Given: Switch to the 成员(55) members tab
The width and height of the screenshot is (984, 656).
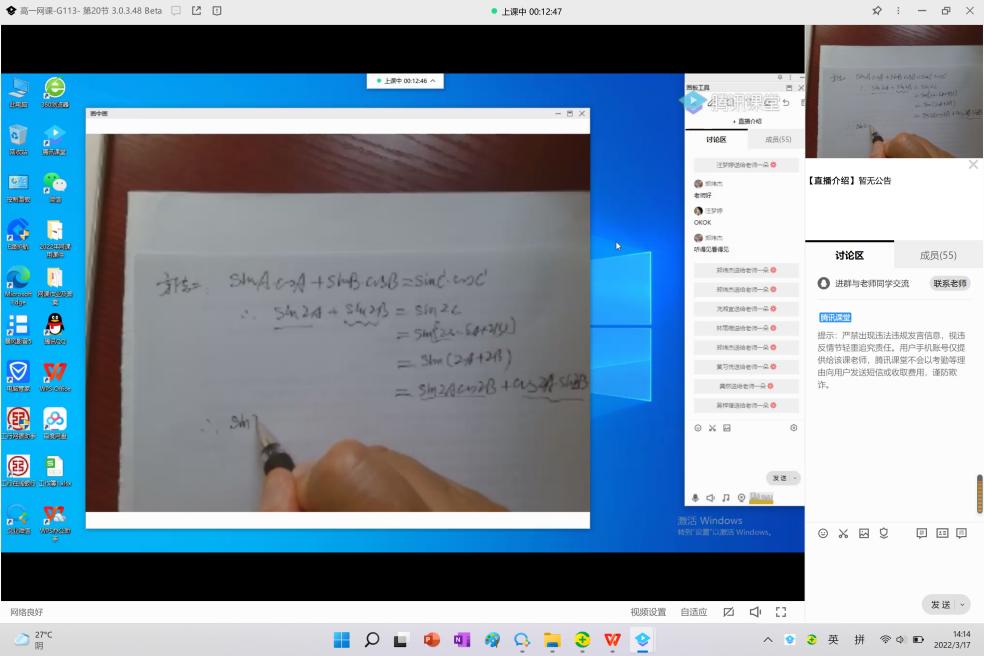Looking at the screenshot, I should [938, 255].
